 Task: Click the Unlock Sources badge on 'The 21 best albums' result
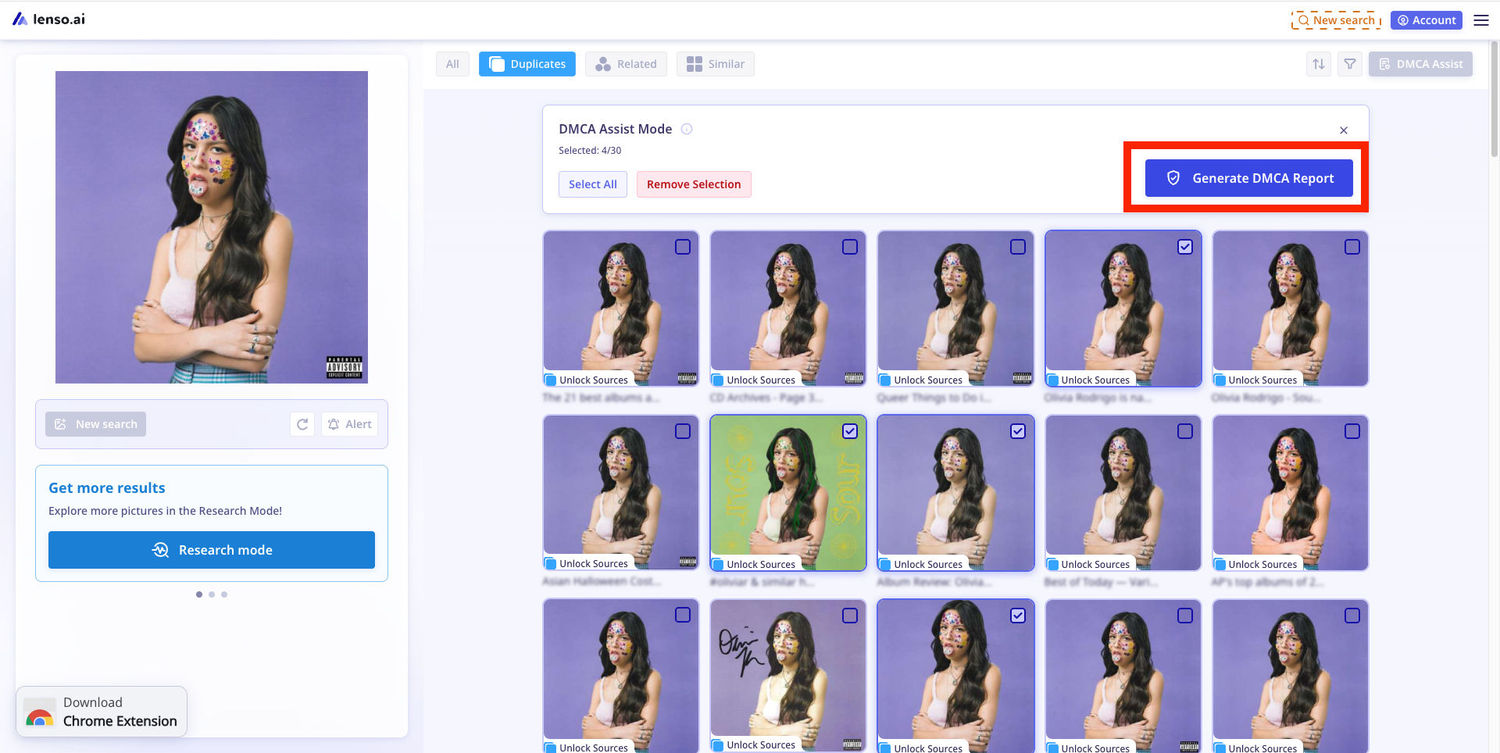(587, 380)
